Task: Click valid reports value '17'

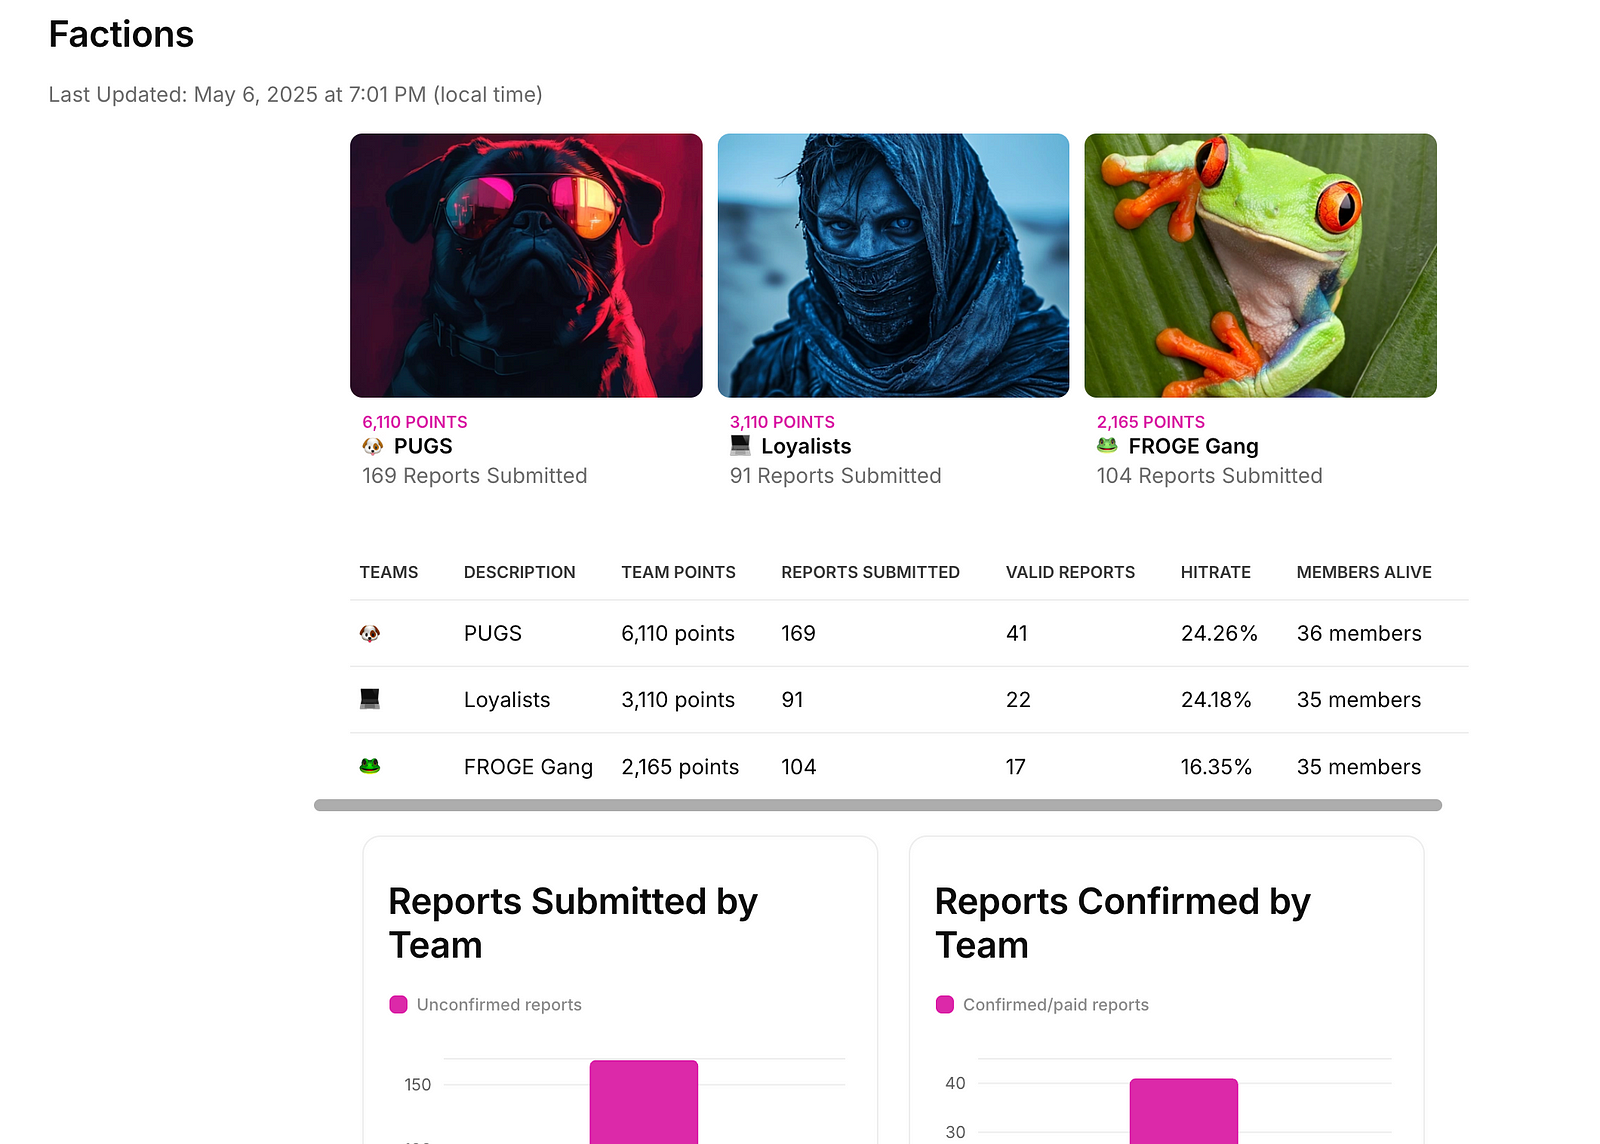Action: point(1016,767)
